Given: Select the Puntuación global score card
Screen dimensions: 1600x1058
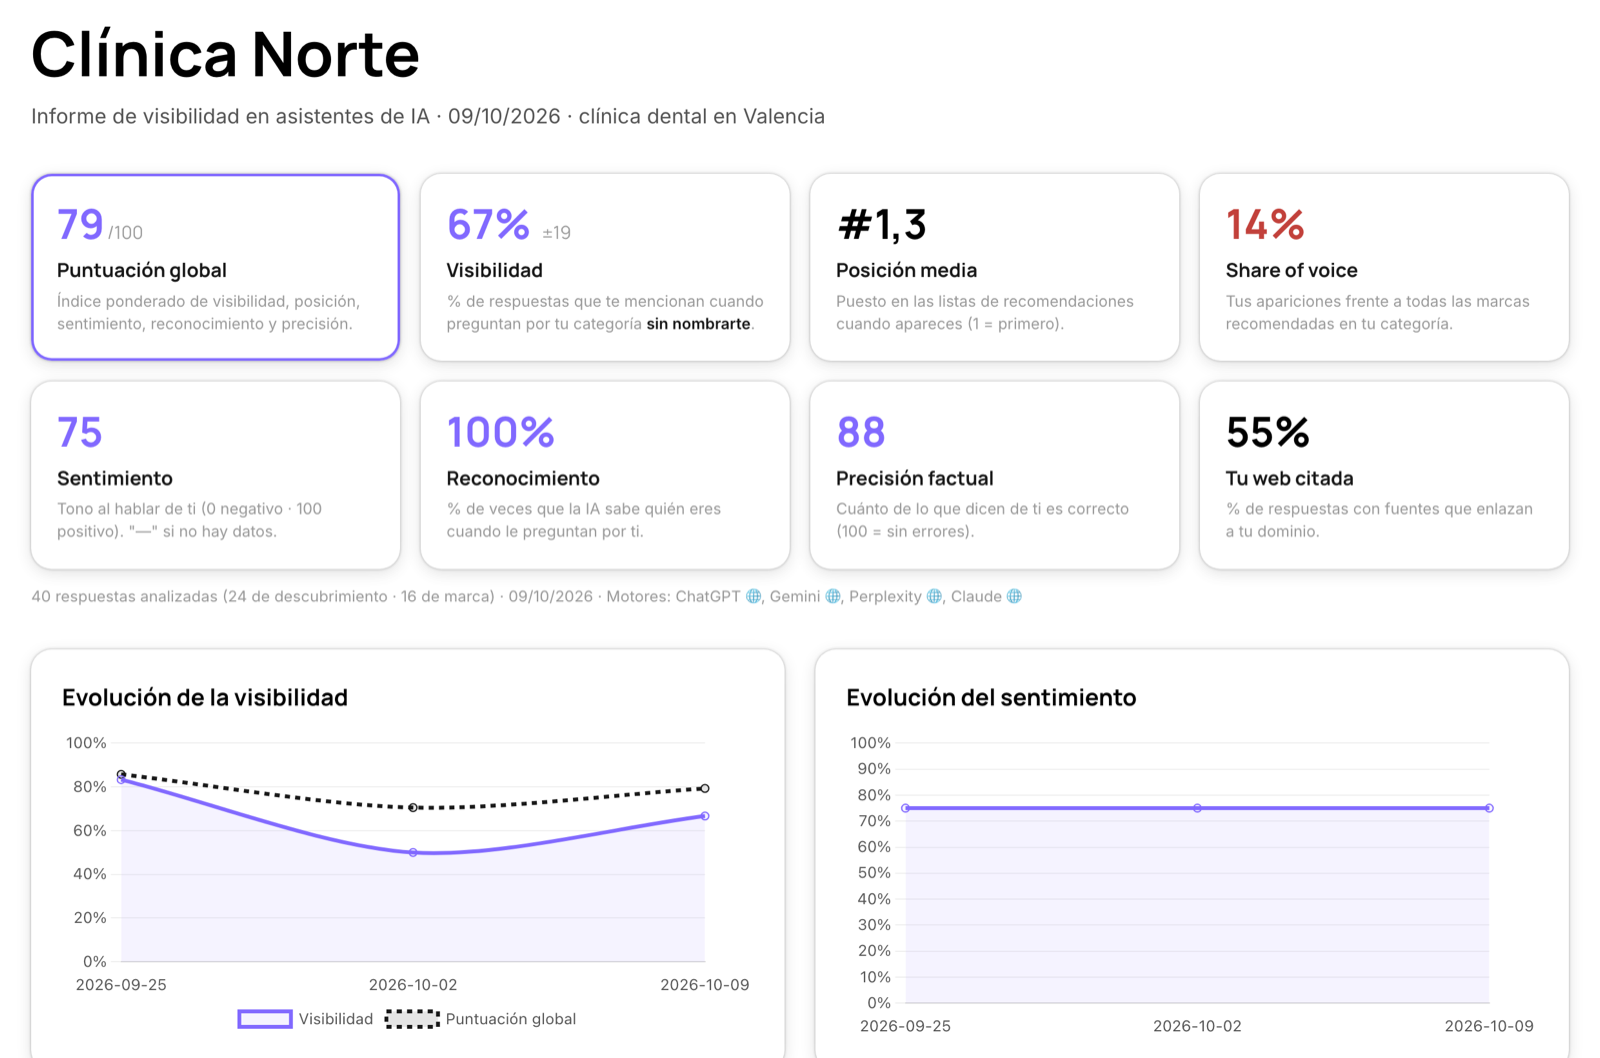Looking at the screenshot, I should [x=215, y=267].
